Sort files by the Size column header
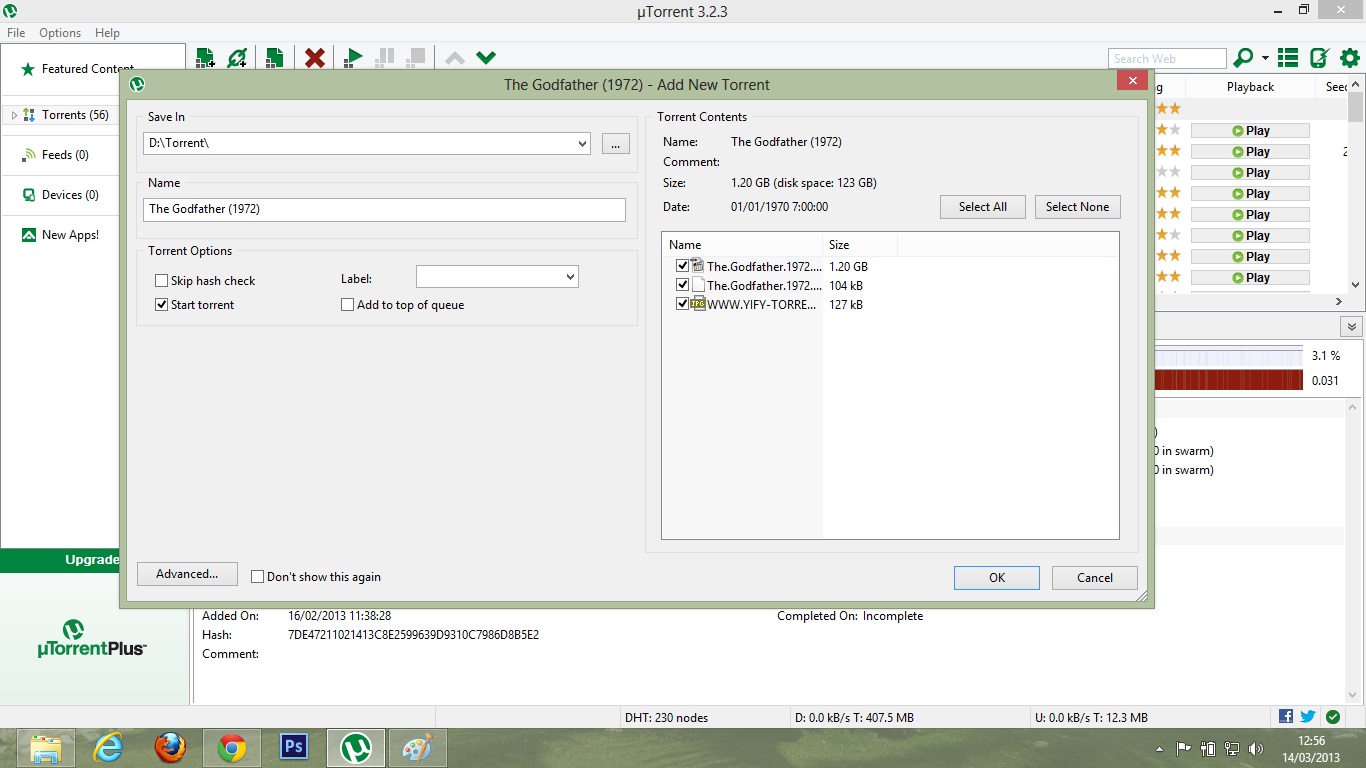 coord(860,245)
